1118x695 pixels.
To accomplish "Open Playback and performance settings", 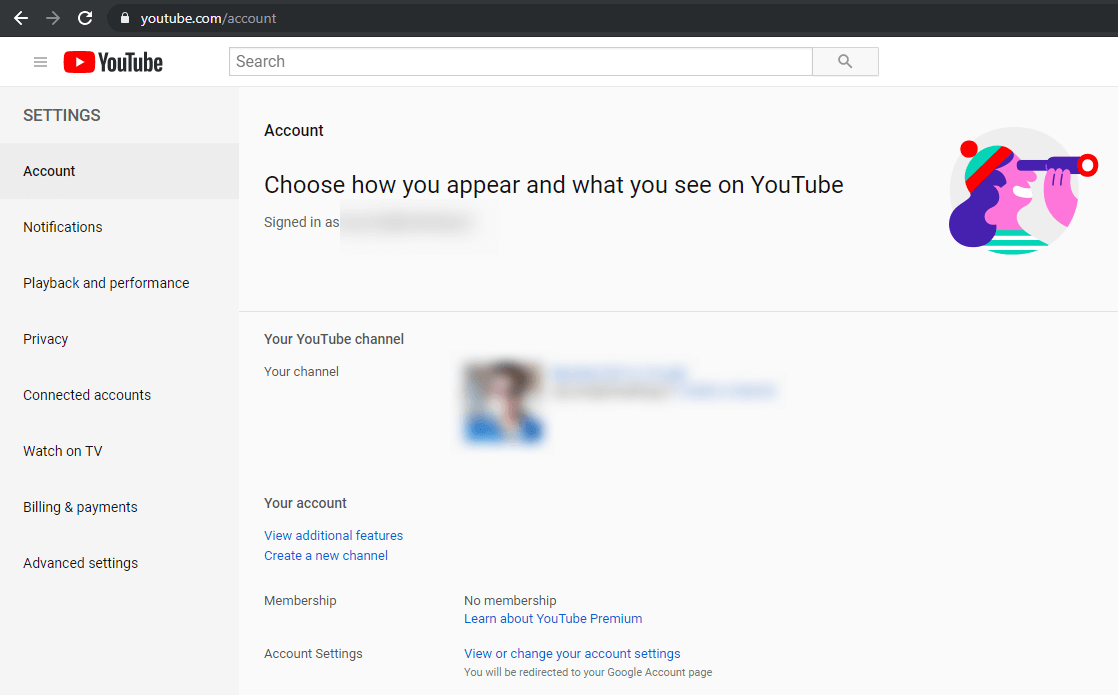I will coord(119,283).
